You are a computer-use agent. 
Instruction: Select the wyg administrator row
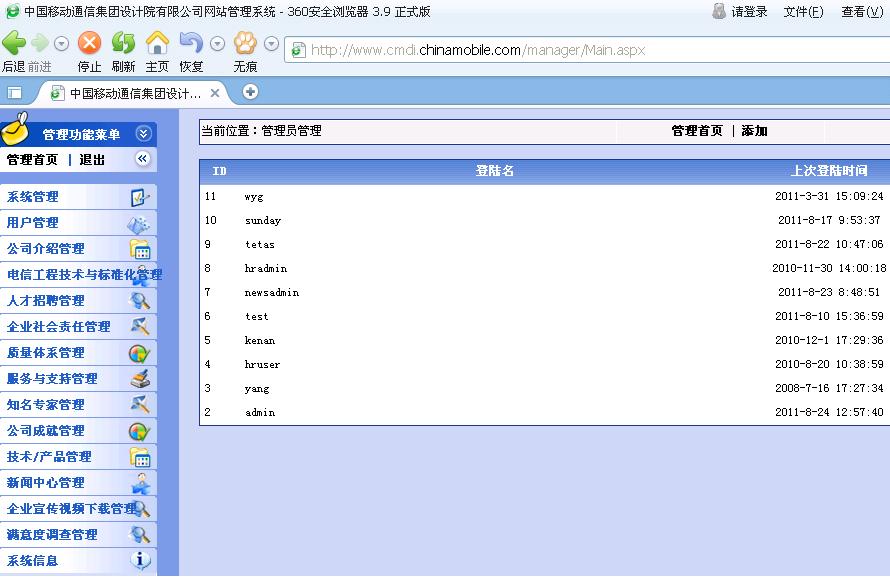[x=545, y=196]
